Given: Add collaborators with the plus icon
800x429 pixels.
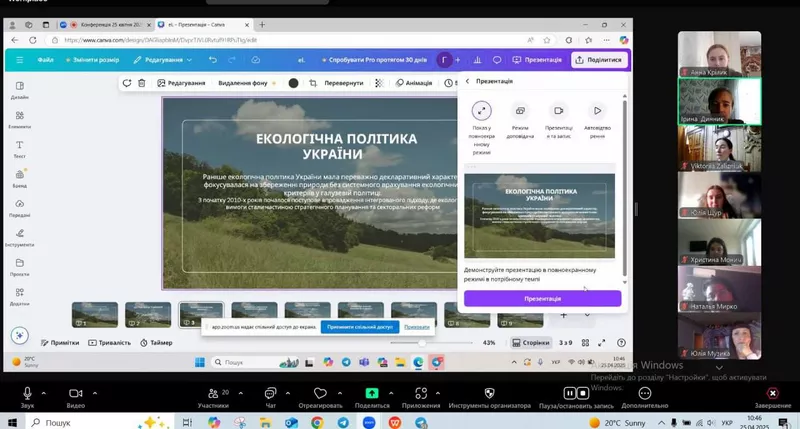Looking at the screenshot, I should coord(458,60).
